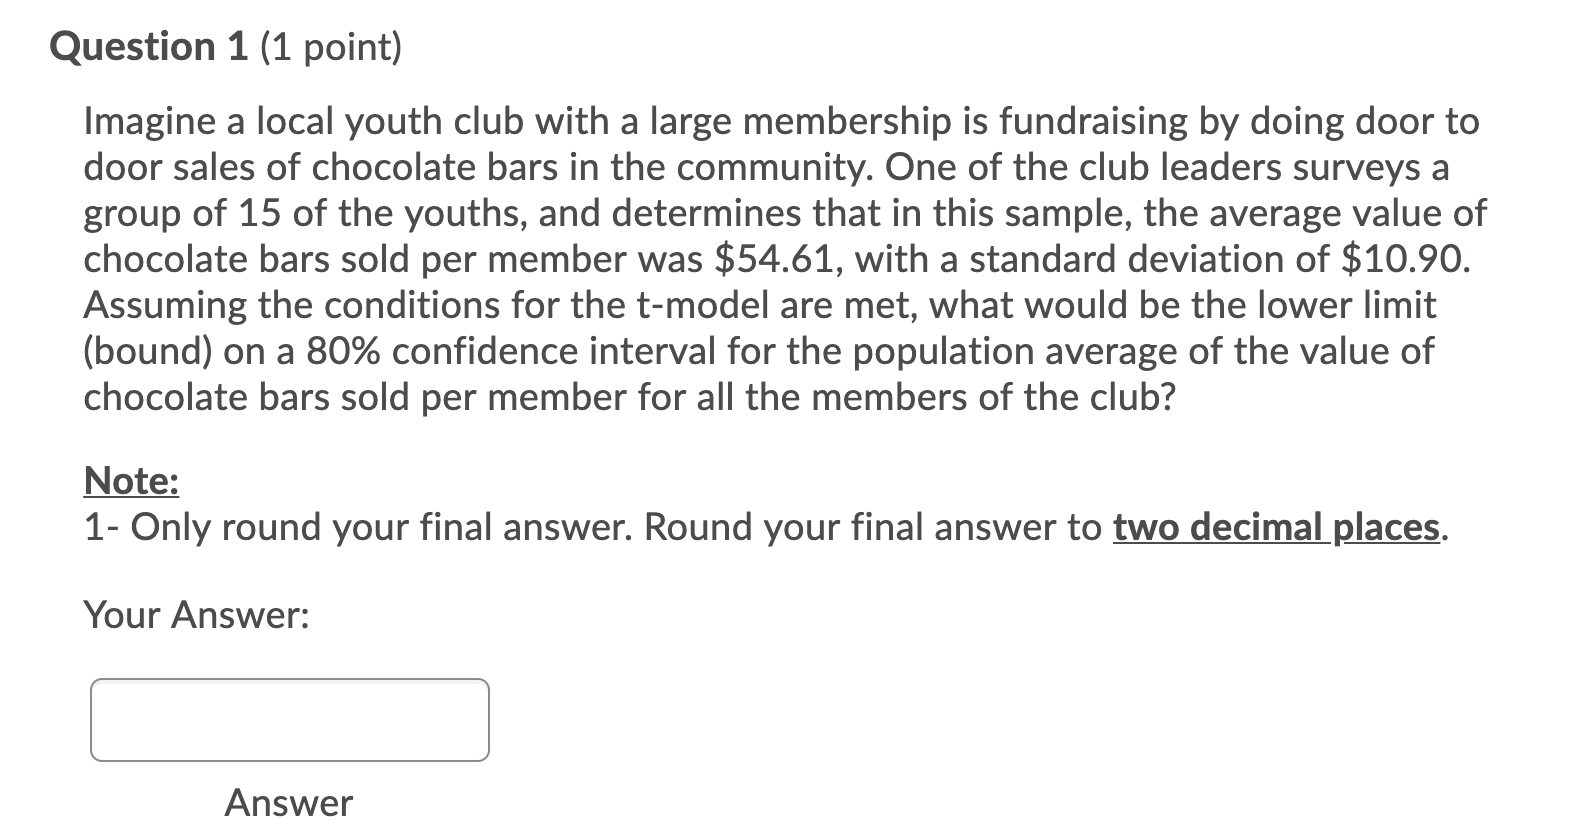The width and height of the screenshot is (1594, 820).
Task: Click the first line starting with 'Imagine'
Action: pyautogui.click(x=781, y=122)
